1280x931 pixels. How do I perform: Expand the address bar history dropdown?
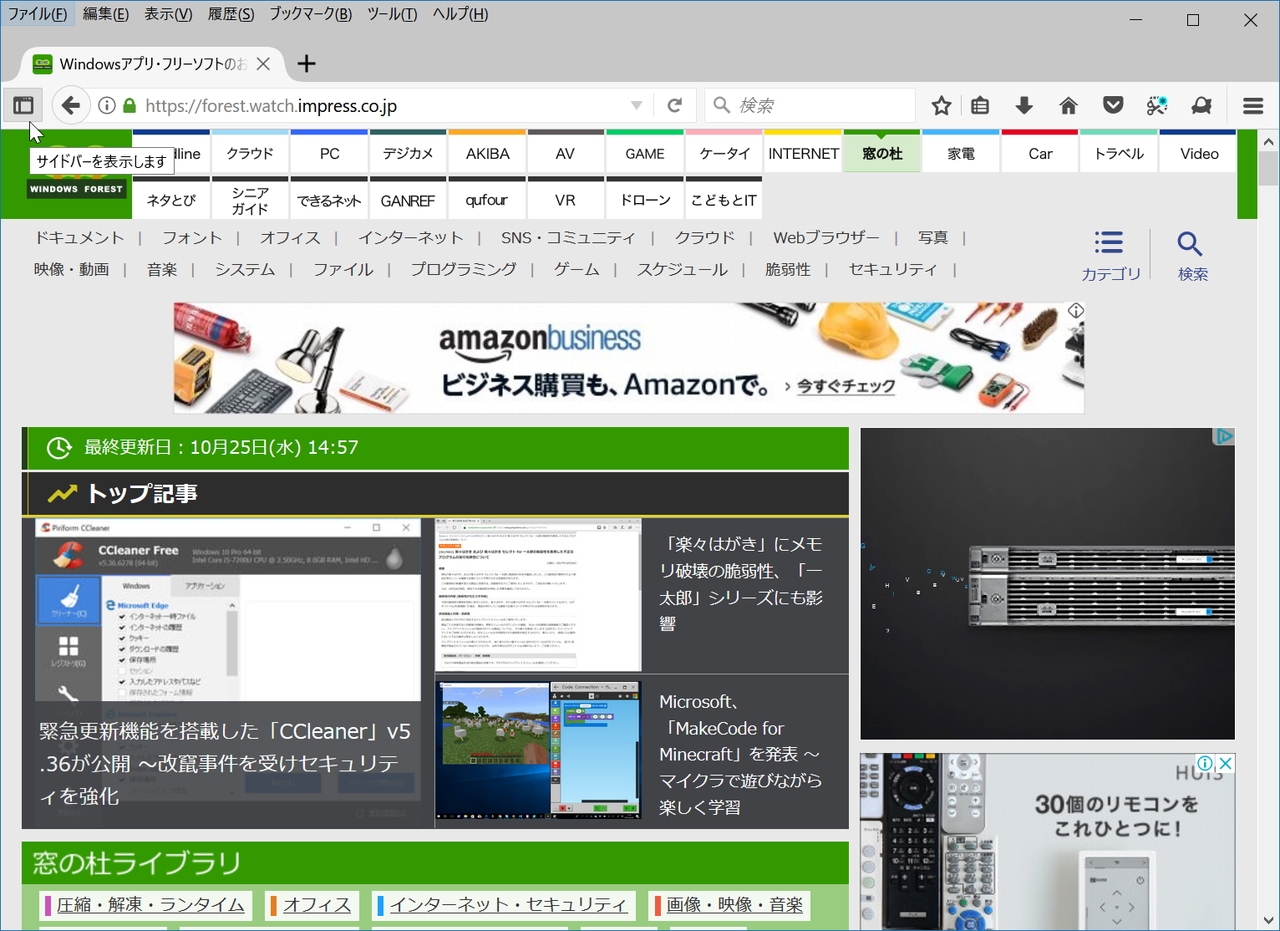635,104
